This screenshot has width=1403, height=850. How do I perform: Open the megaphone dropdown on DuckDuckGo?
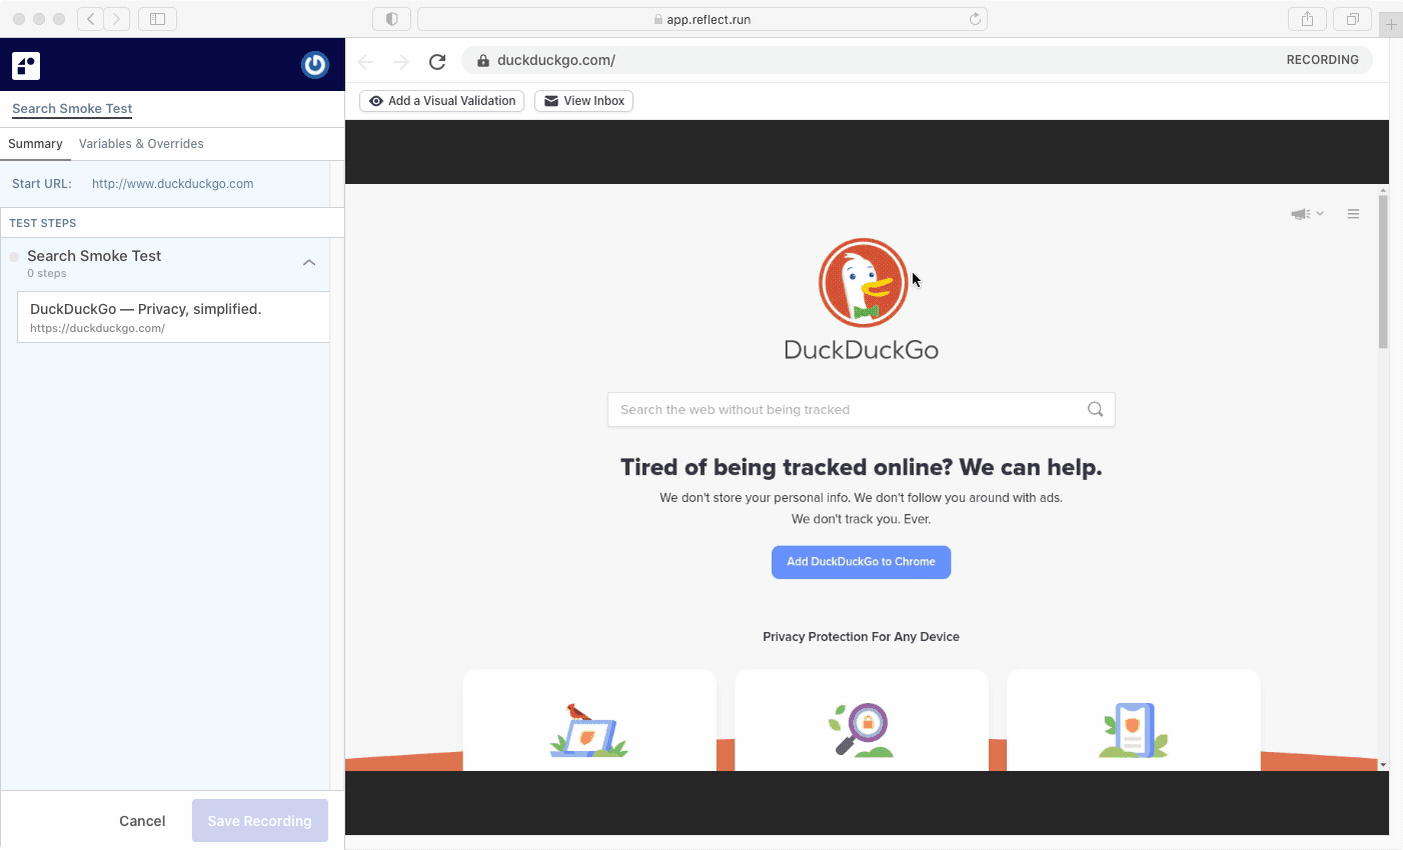(x=1306, y=214)
